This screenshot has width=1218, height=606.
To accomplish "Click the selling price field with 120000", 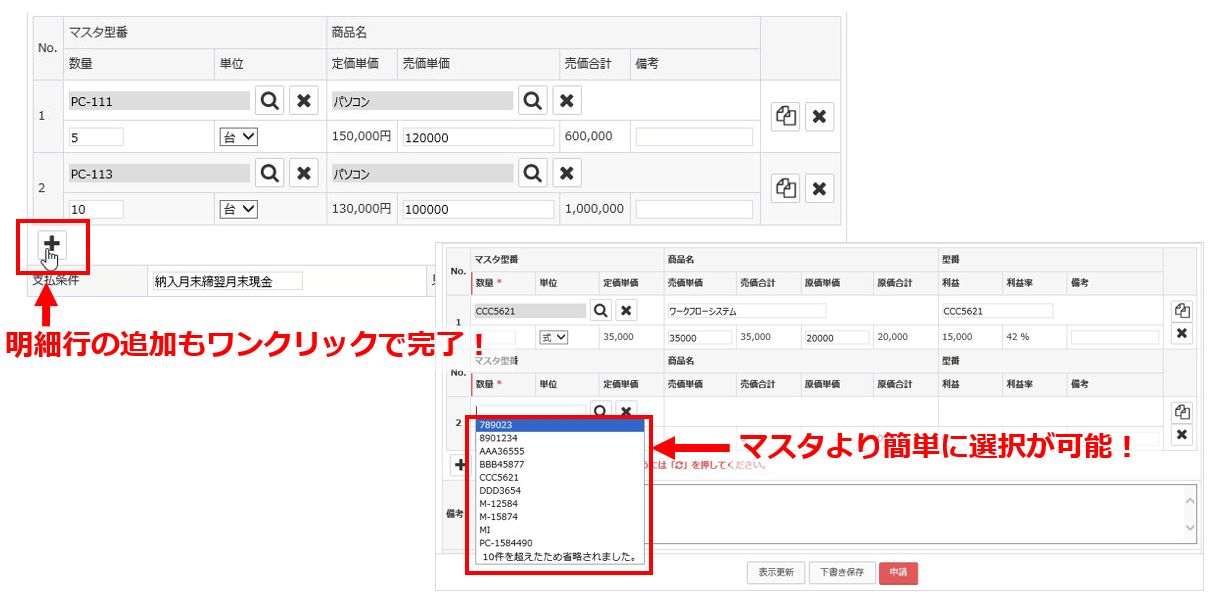I will [478, 137].
